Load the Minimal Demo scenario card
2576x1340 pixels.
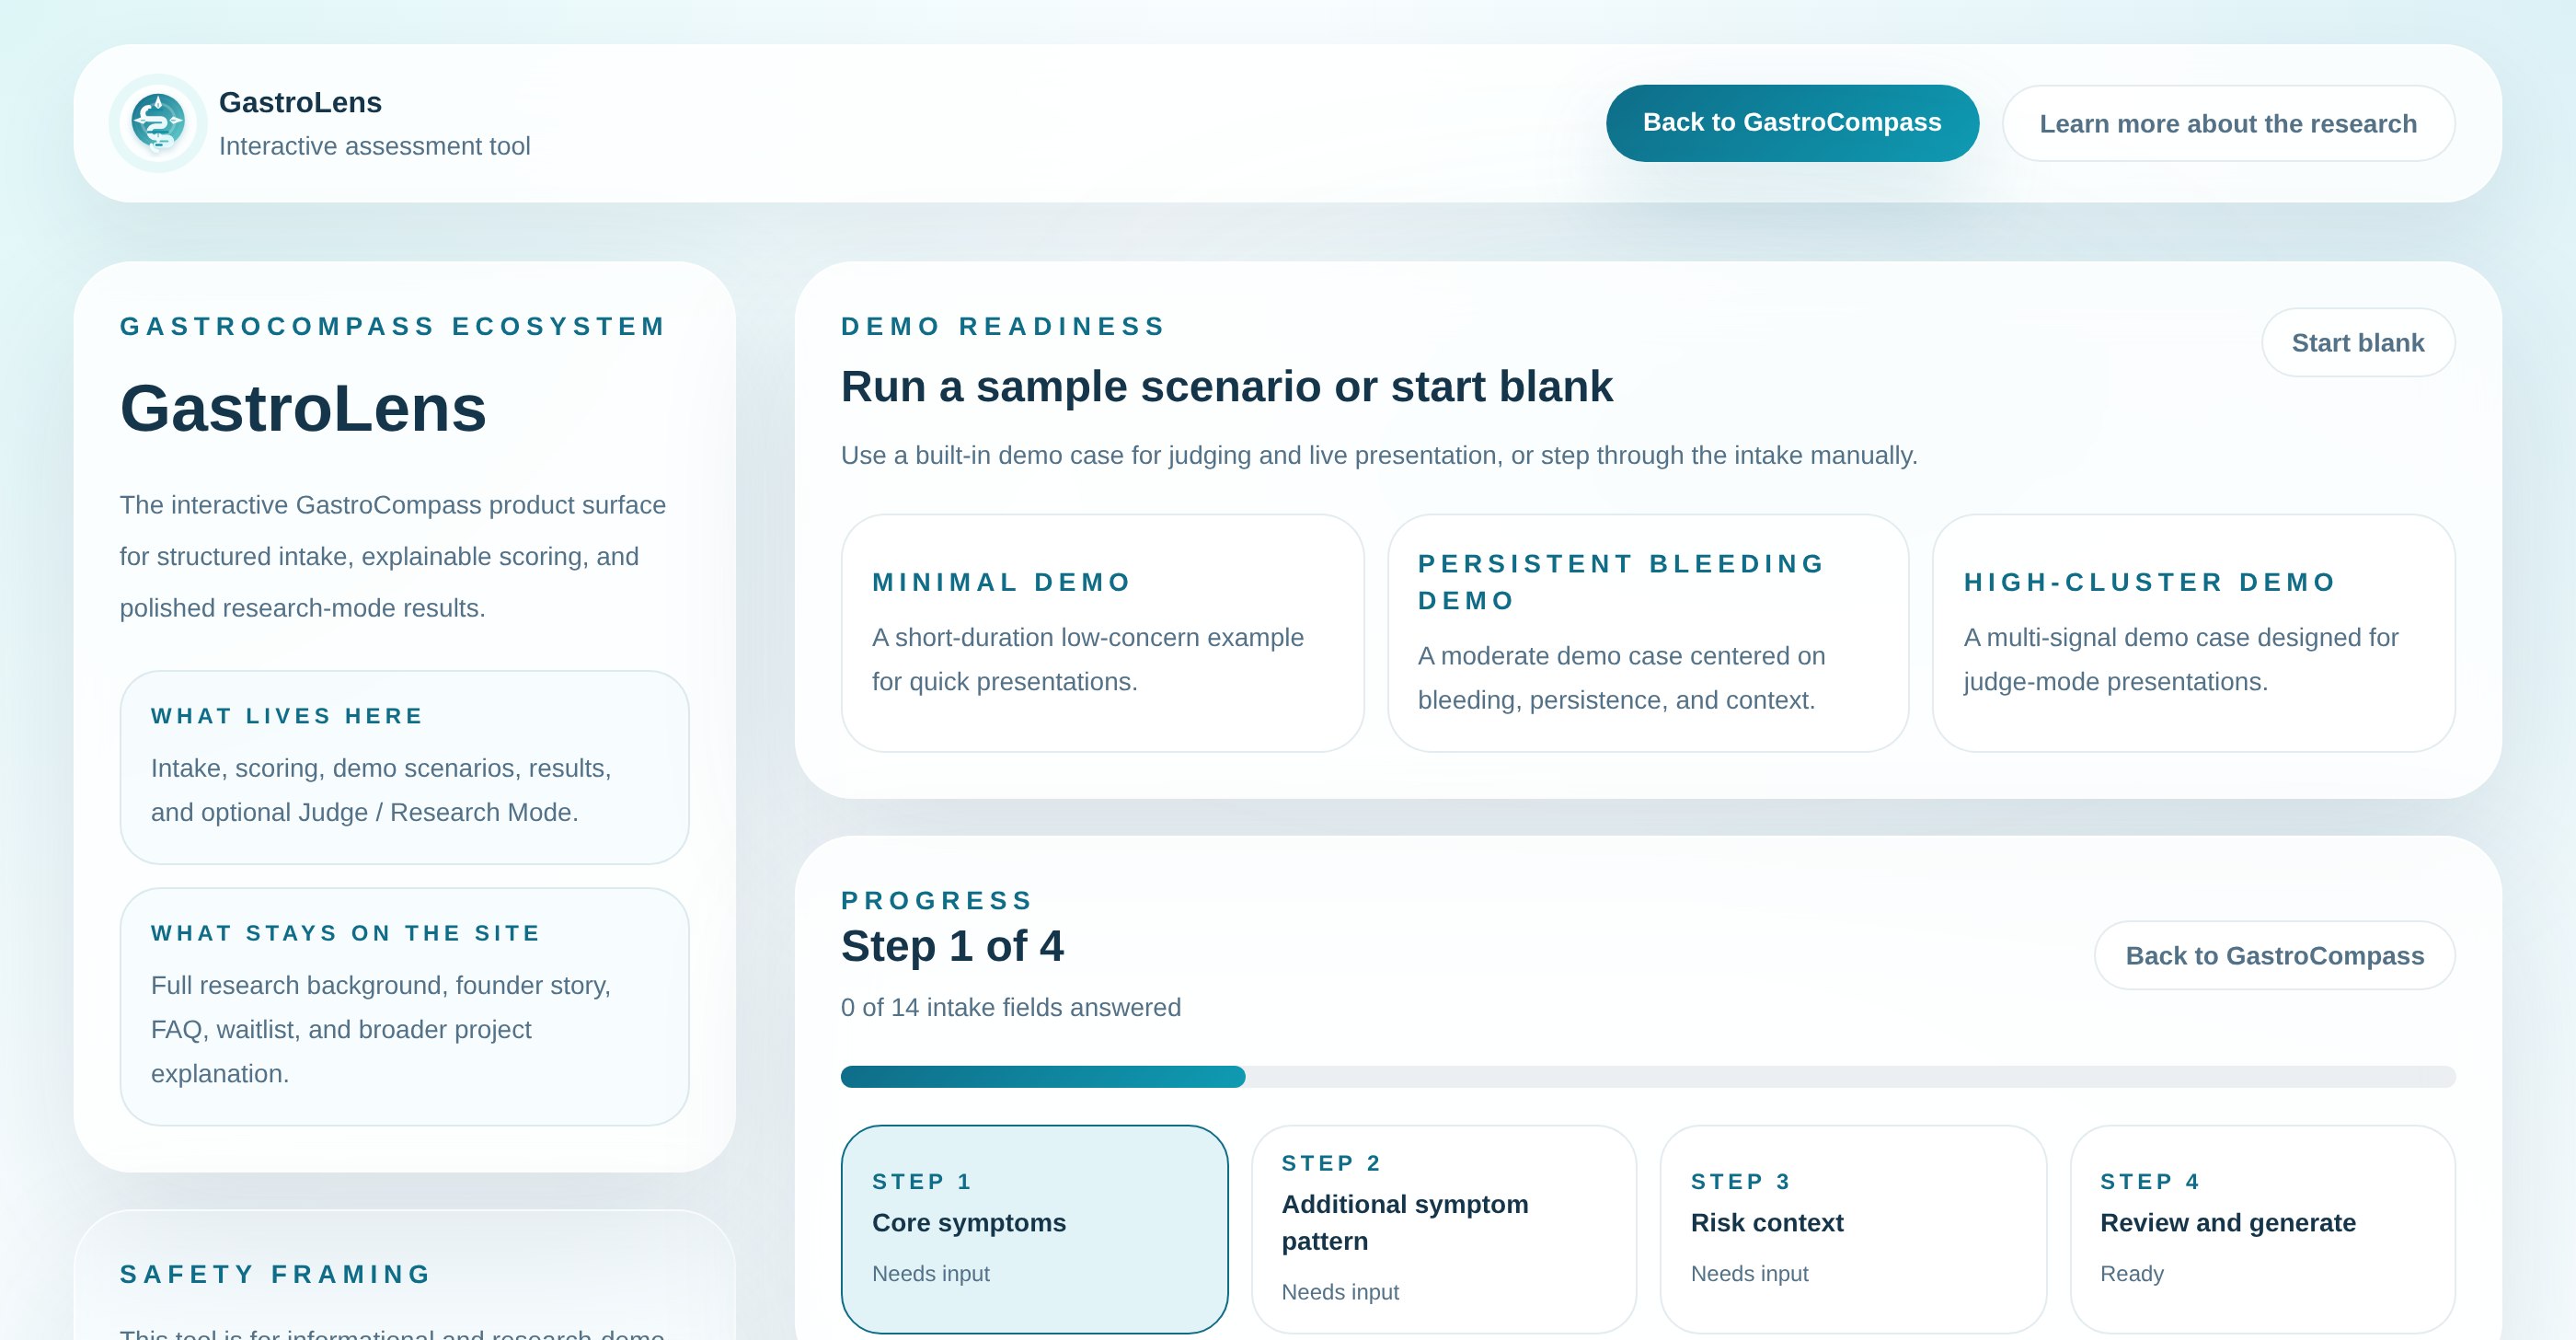pos(1102,633)
